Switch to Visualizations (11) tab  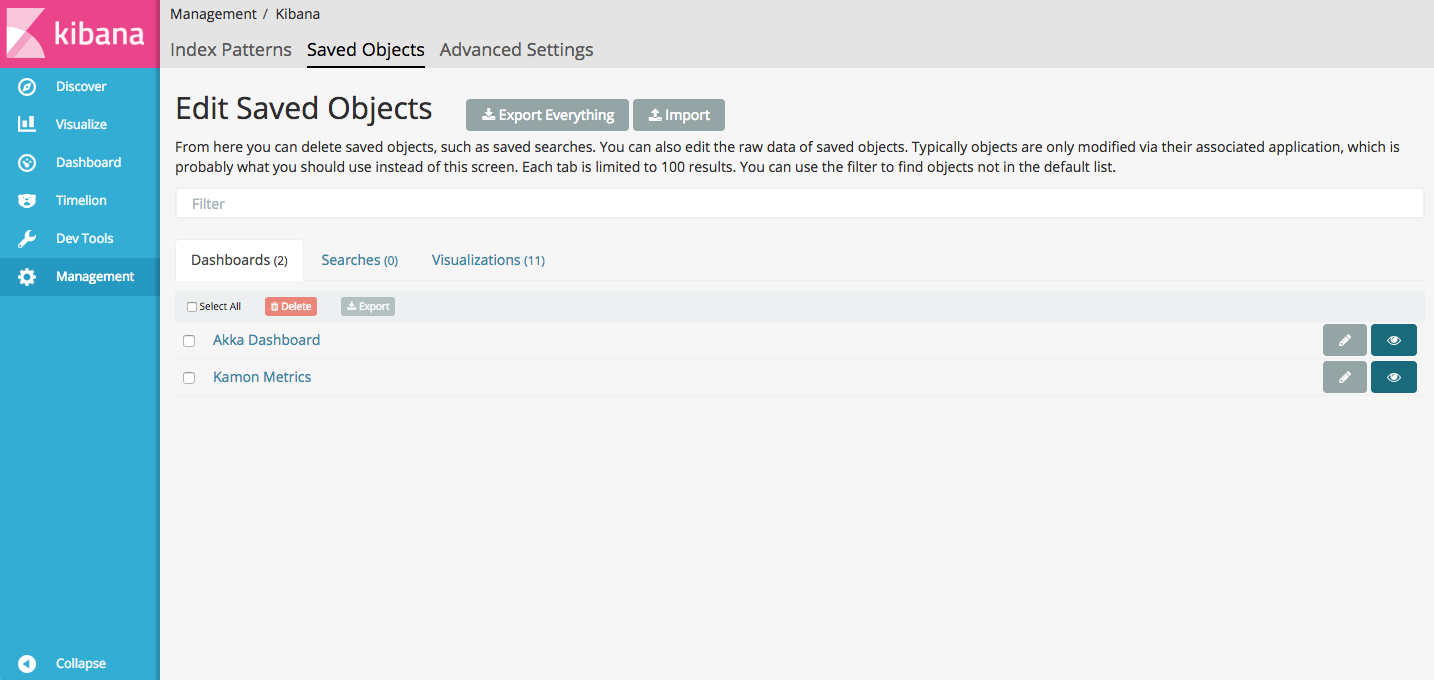[x=488, y=260]
